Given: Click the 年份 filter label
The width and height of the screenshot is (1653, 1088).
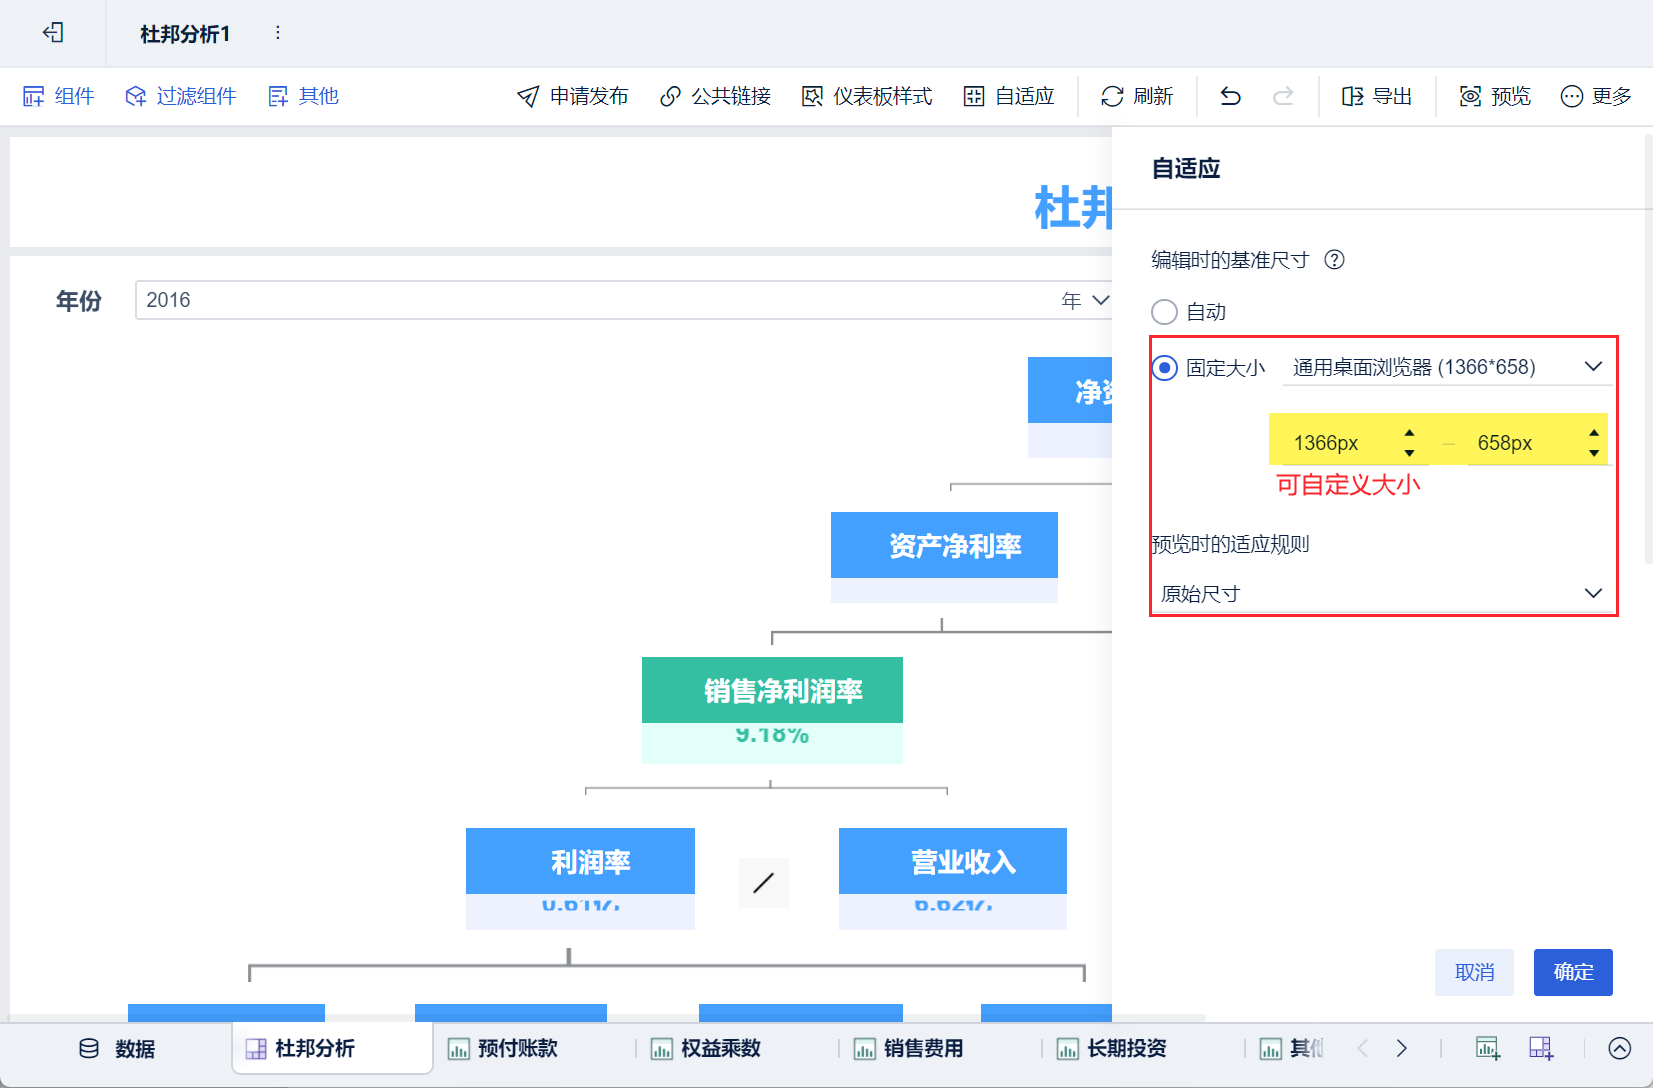Looking at the screenshot, I should pyautogui.click(x=79, y=301).
